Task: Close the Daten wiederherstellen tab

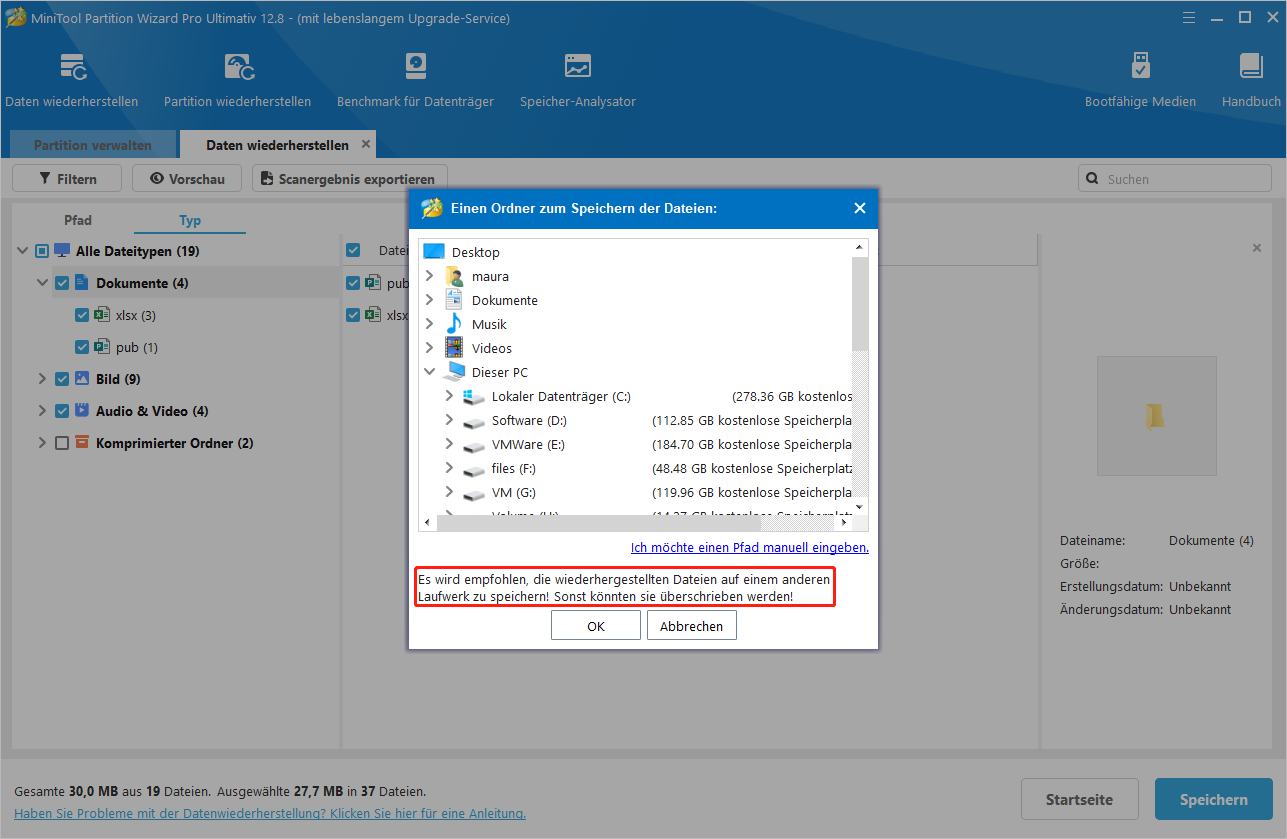Action: (x=366, y=144)
